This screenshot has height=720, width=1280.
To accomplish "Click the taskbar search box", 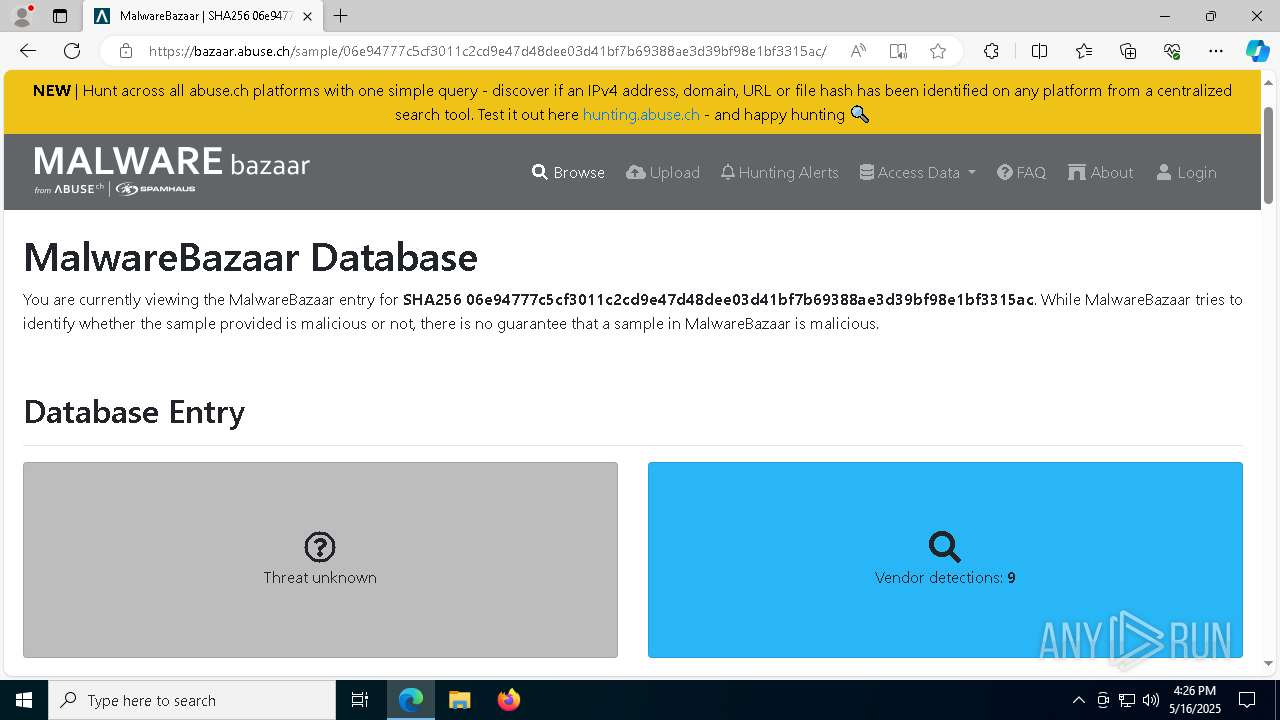I will tap(192, 700).
